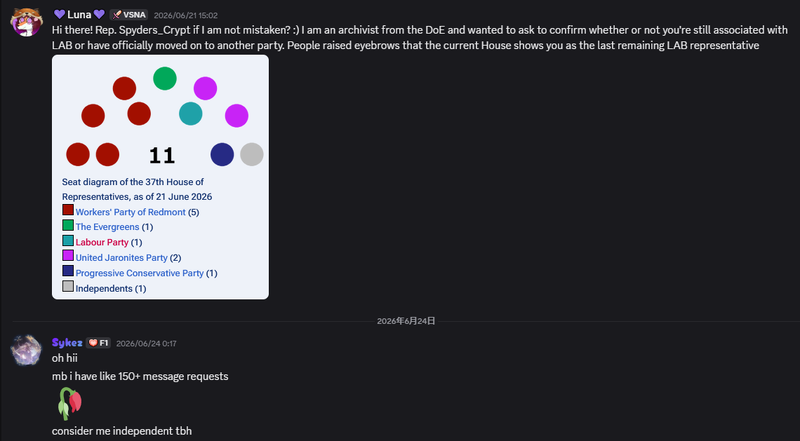The height and width of the screenshot is (441, 800).
Task: Open Luna's profile avatar
Action: point(26,22)
